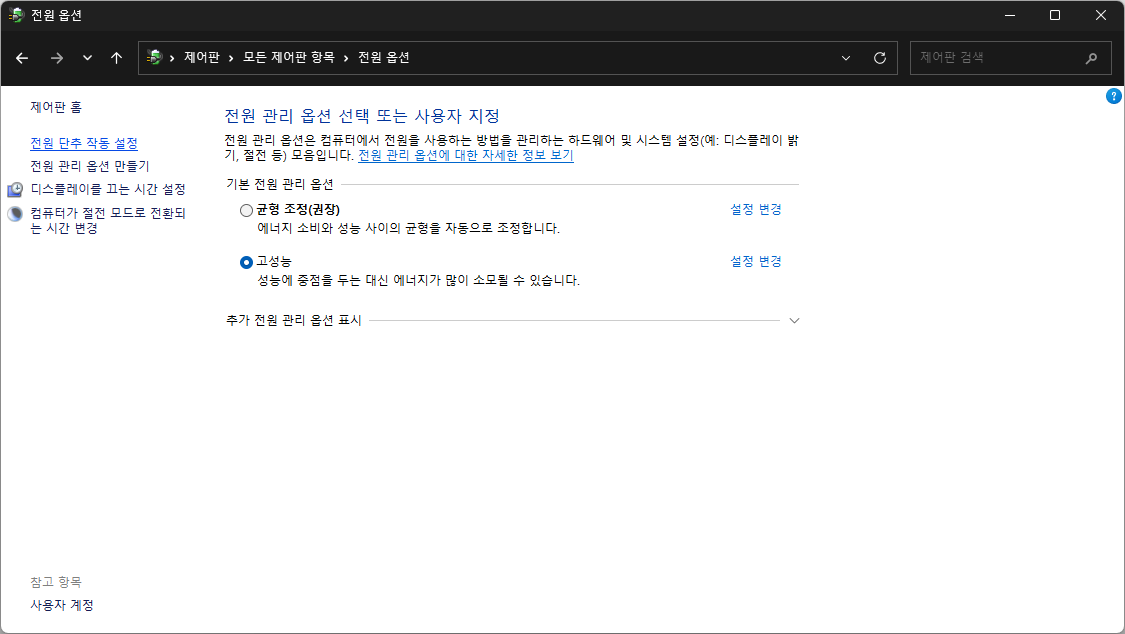
Task: Select the 균형 조정(권장) radio button
Action: (246, 210)
